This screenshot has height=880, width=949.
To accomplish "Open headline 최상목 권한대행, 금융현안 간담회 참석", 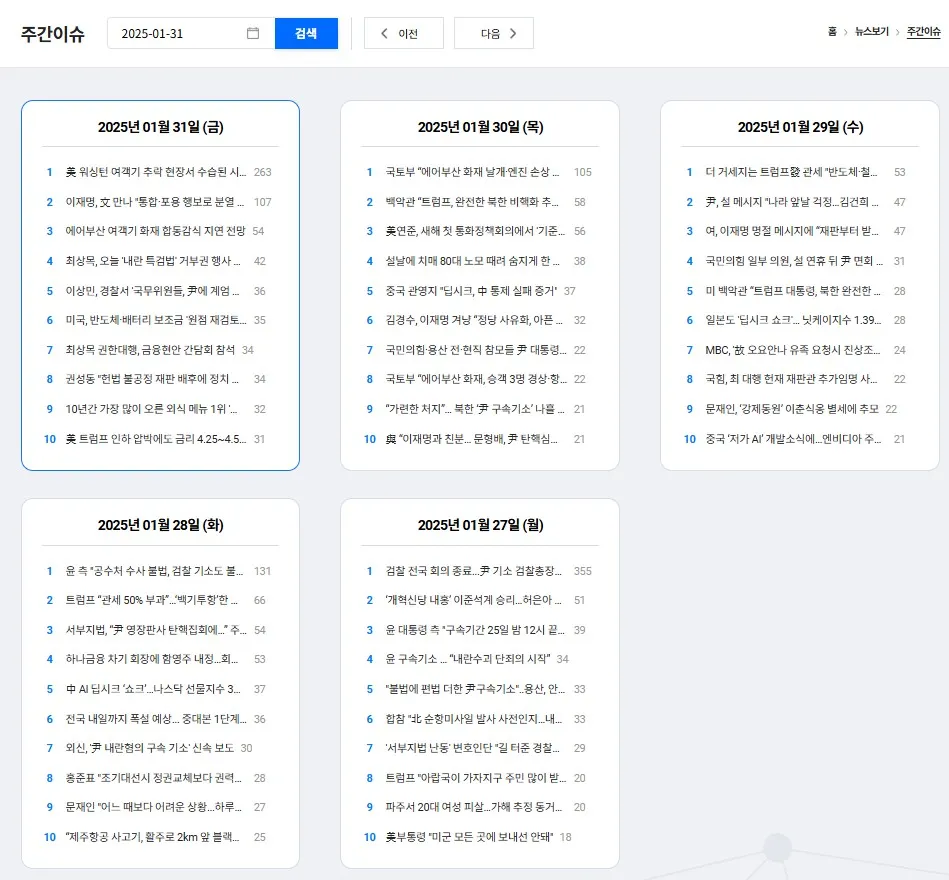I will pyautogui.click(x=150, y=350).
